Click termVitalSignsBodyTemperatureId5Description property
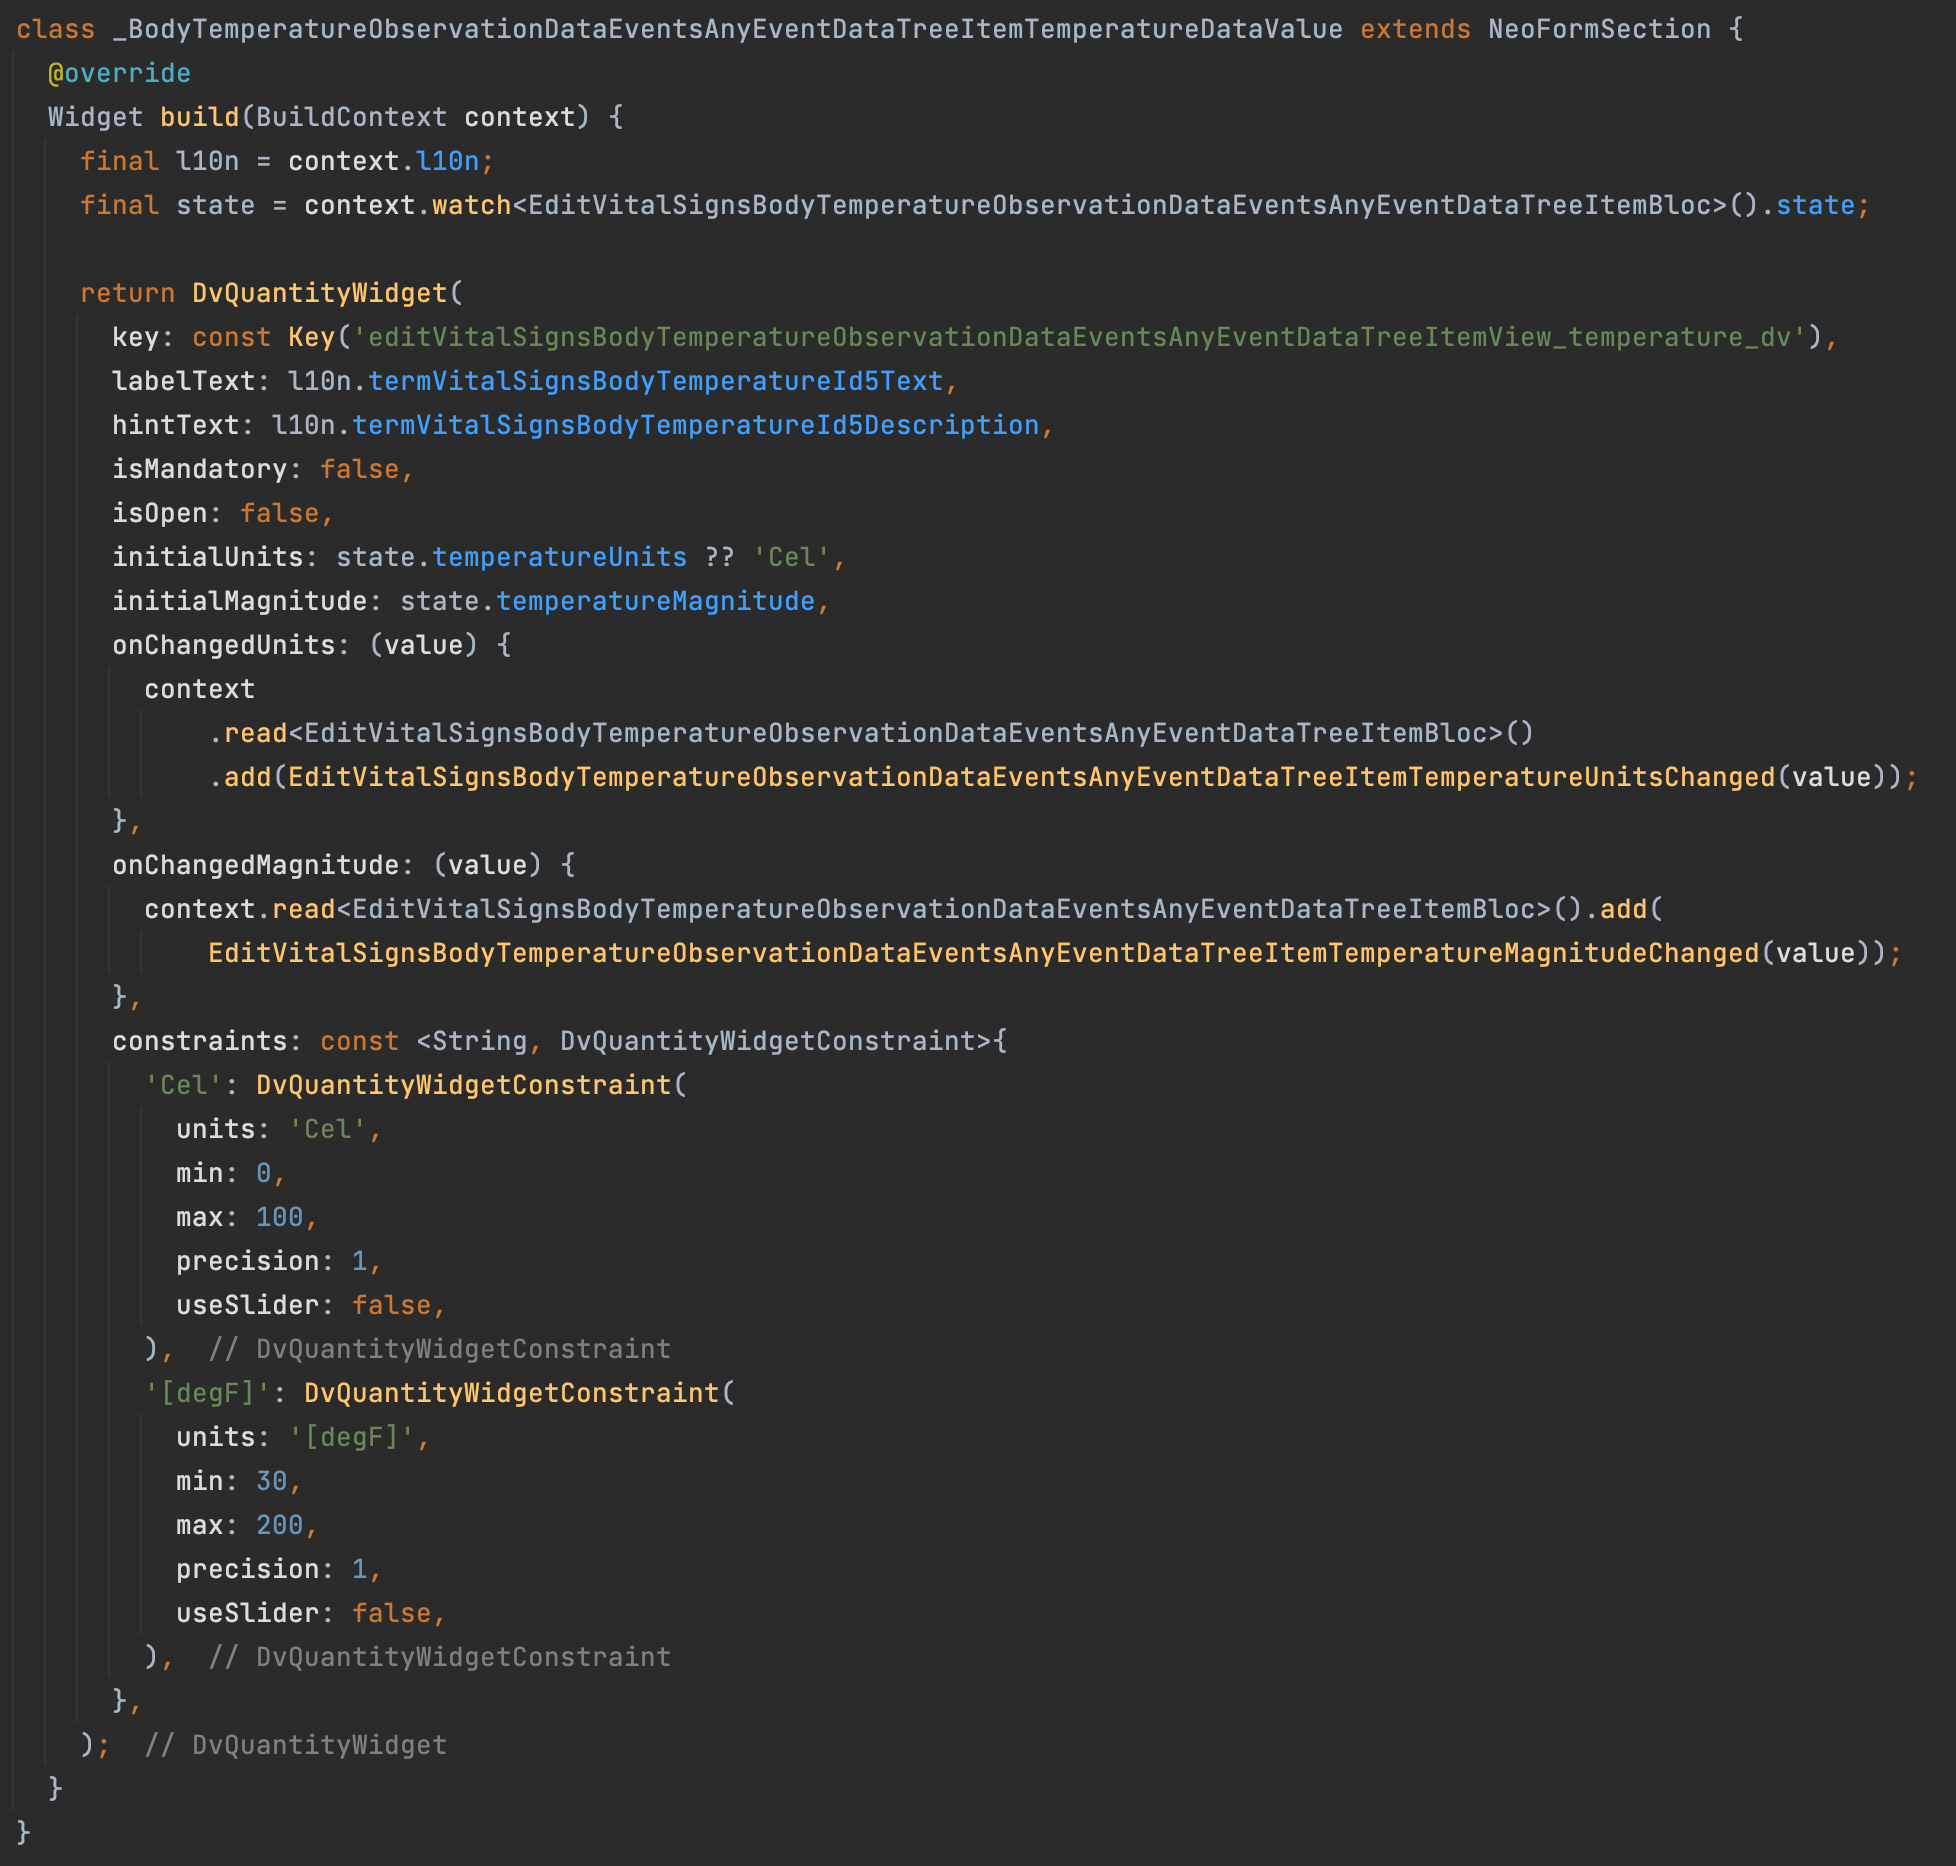The width and height of the screenshot is (1956, 1866). [x=695, y=425]
